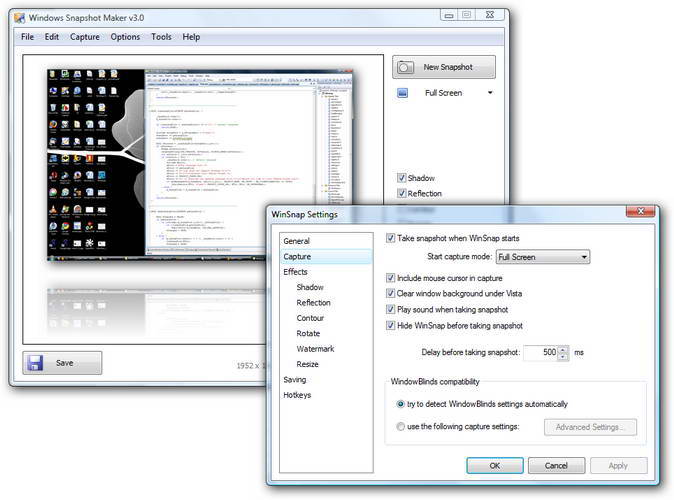Viewport: 674px width, 500px height.
Task: Select Watermark in settings tree
Action: 315,349
